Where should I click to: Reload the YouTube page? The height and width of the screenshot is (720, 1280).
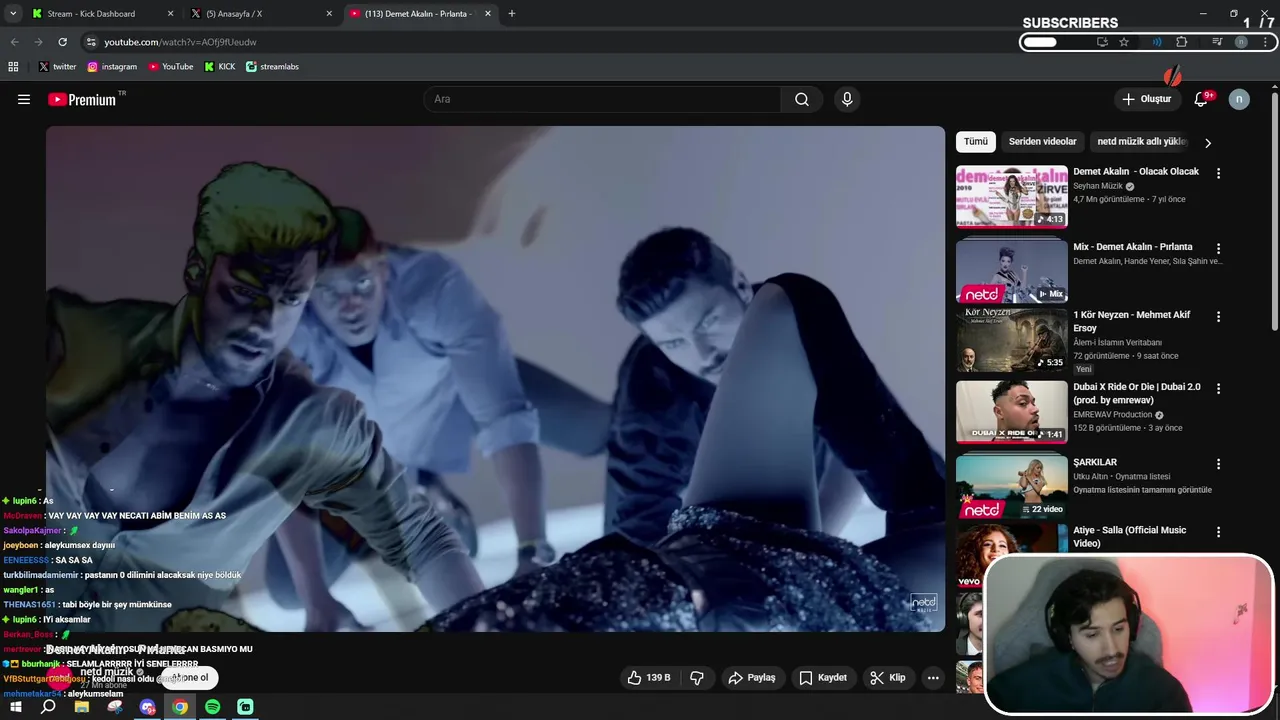pyautogui.click(x=62, y=42)
